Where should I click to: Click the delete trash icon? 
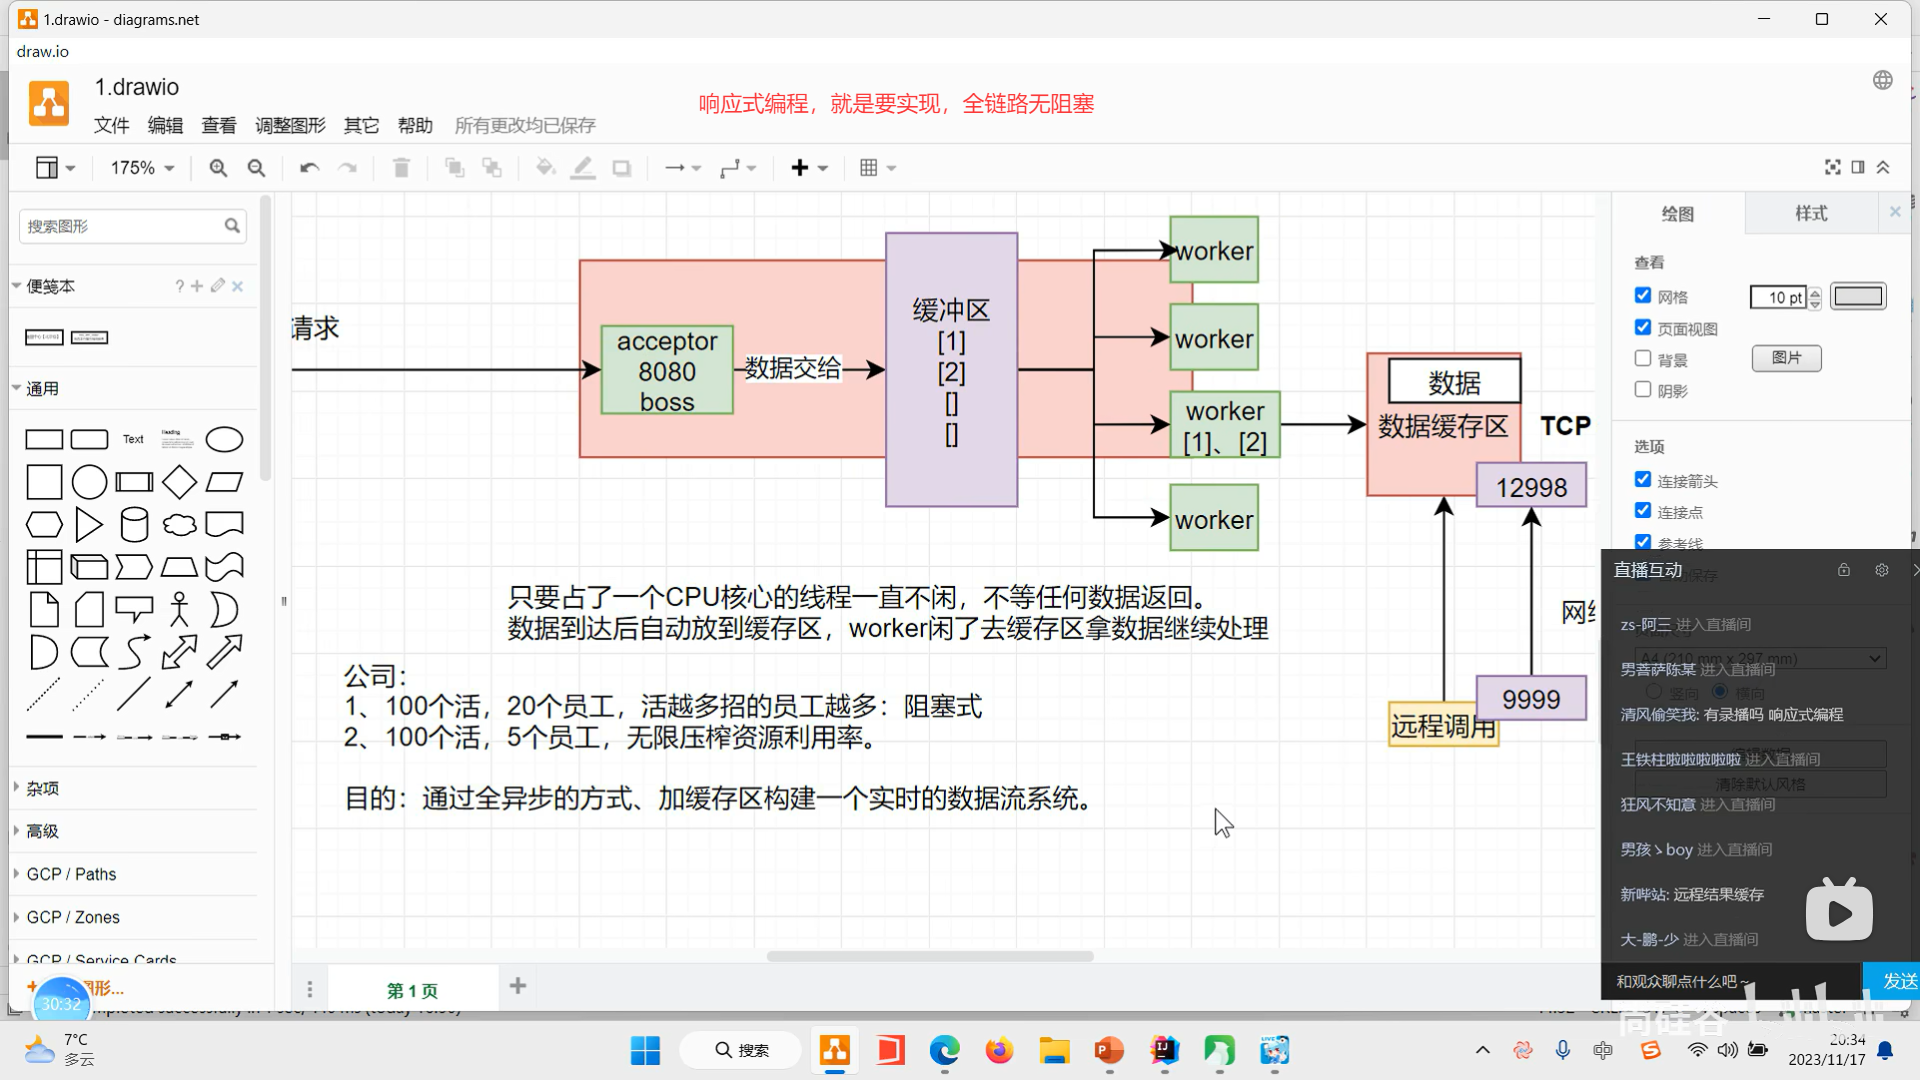click(x=401, y=168)
